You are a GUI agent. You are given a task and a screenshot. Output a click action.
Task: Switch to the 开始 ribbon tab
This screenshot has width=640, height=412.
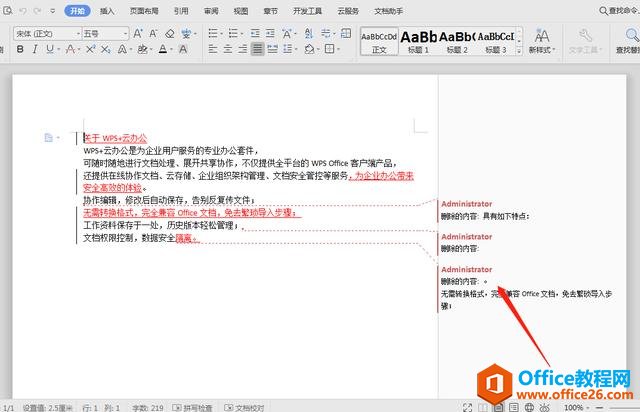coord(77,11)
